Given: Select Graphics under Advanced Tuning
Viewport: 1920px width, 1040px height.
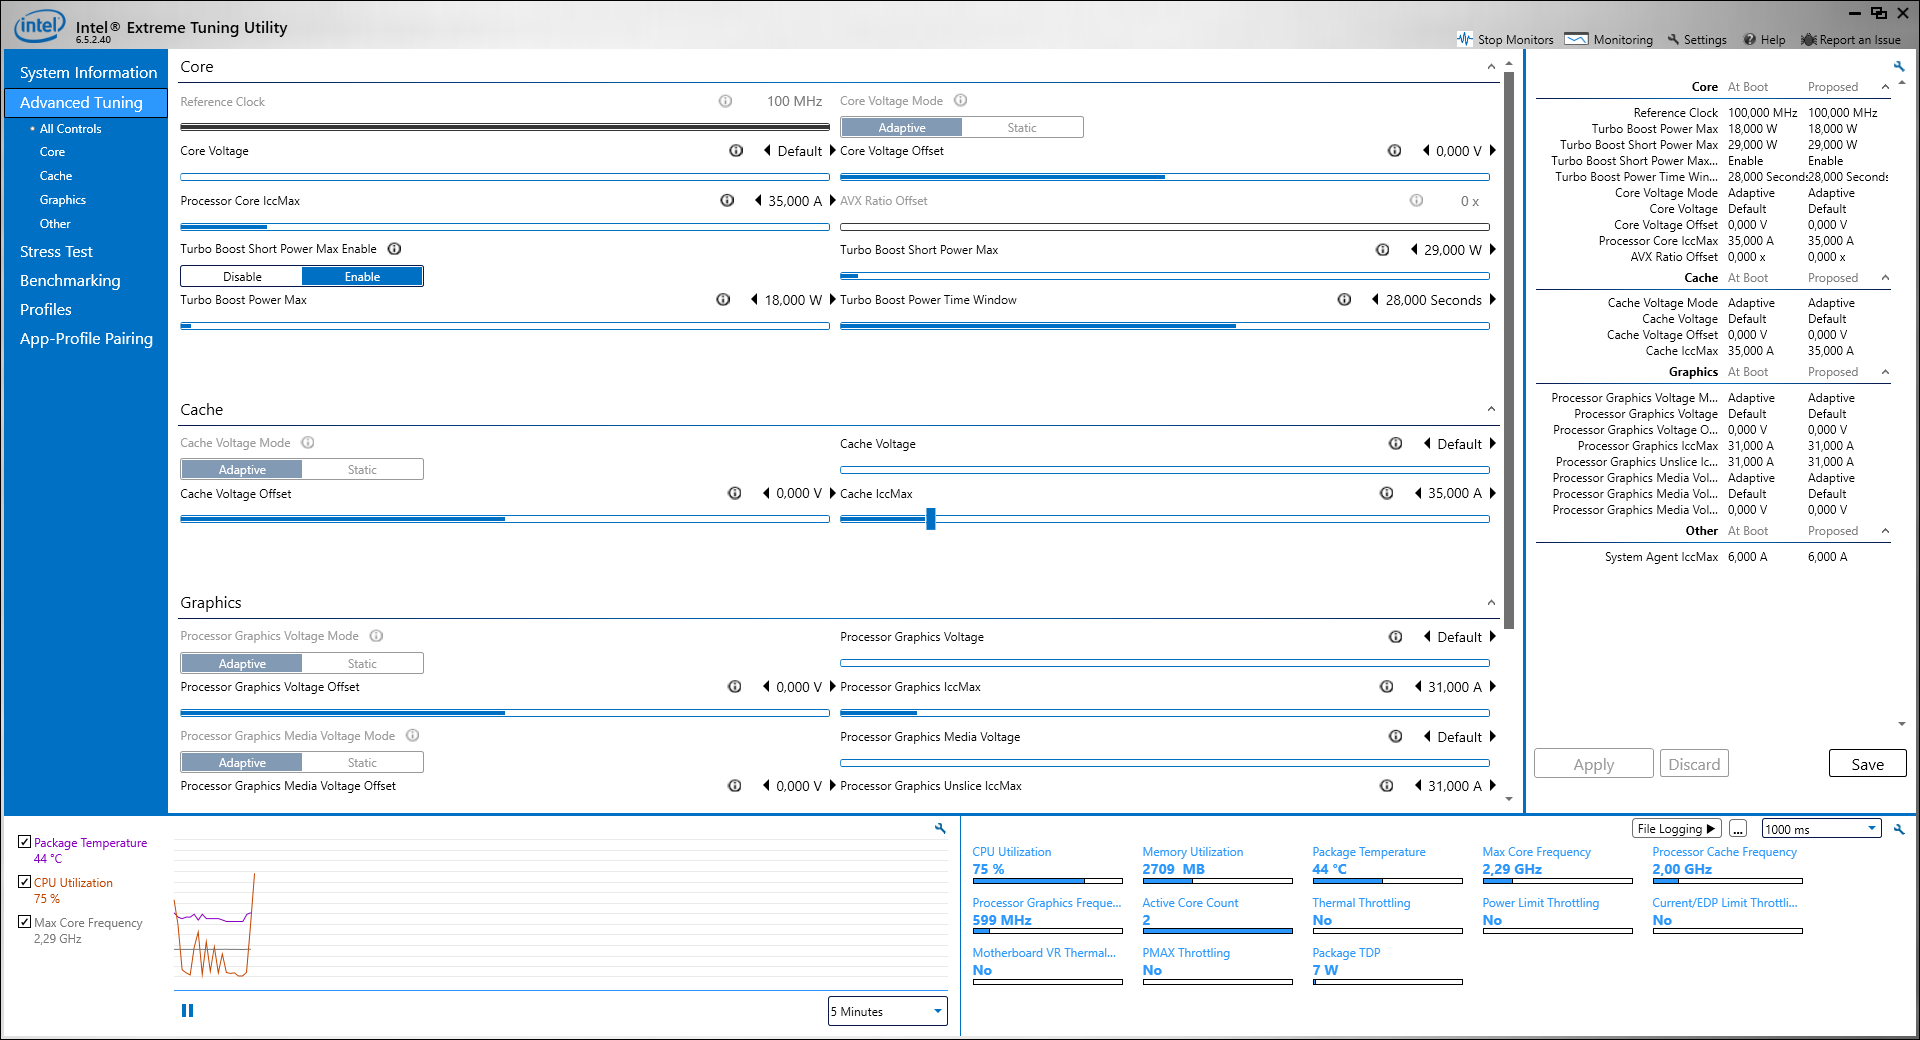Looking at the screenshot, I should tap(63, 200).
